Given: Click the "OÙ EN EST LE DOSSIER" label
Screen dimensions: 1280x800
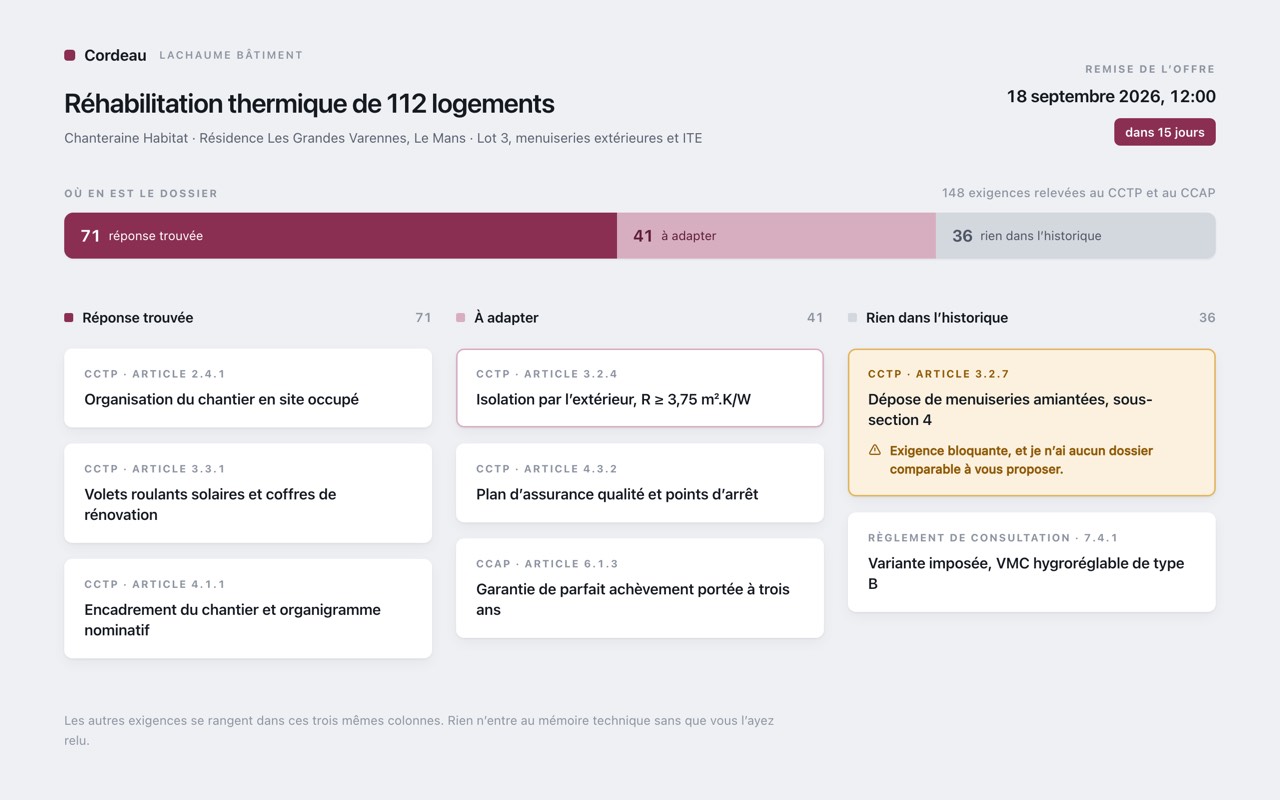Looking at the screenshot, I should pyautogui.click(x=141, y=194).
